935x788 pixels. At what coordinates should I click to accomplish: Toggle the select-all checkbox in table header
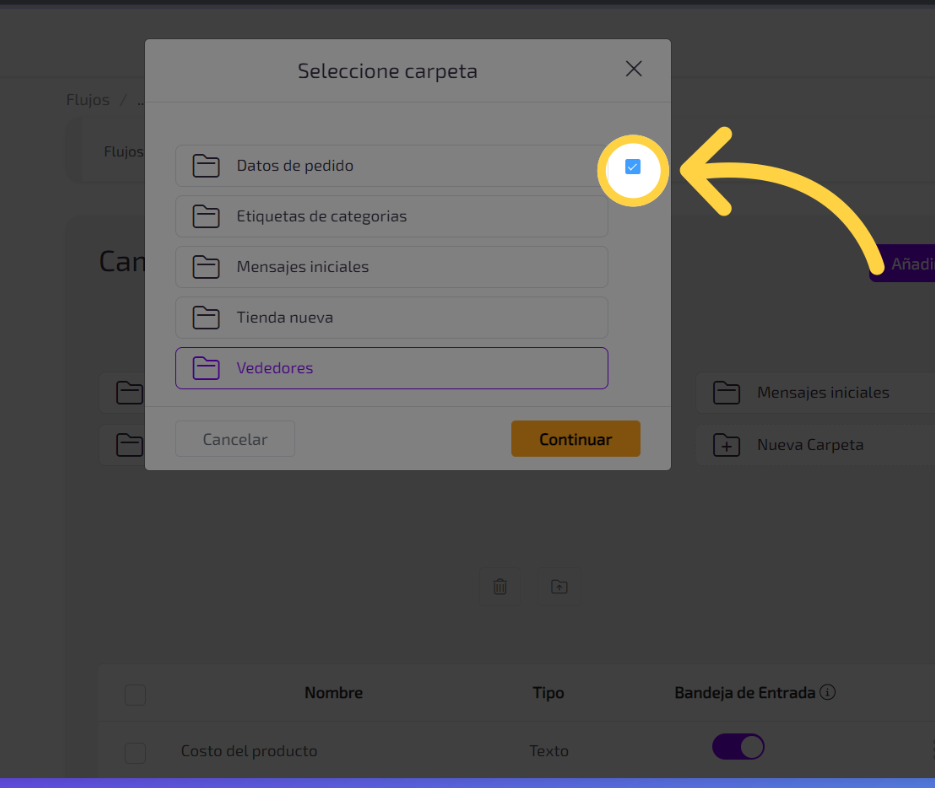(x=135, y=694)
